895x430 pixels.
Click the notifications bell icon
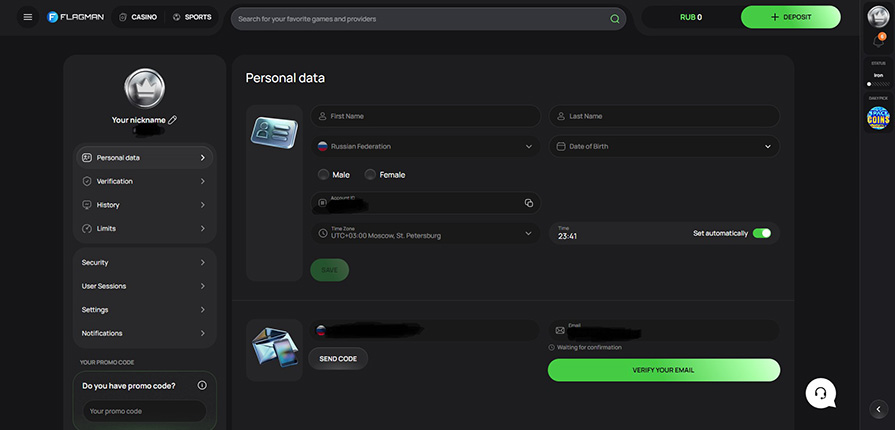(x=878, y=41)
